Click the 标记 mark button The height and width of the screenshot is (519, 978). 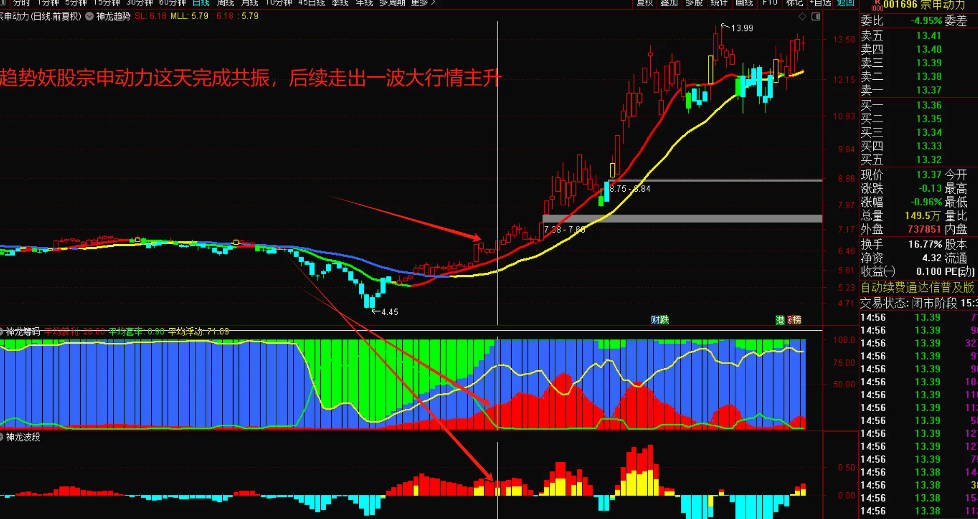coord(794,2)
